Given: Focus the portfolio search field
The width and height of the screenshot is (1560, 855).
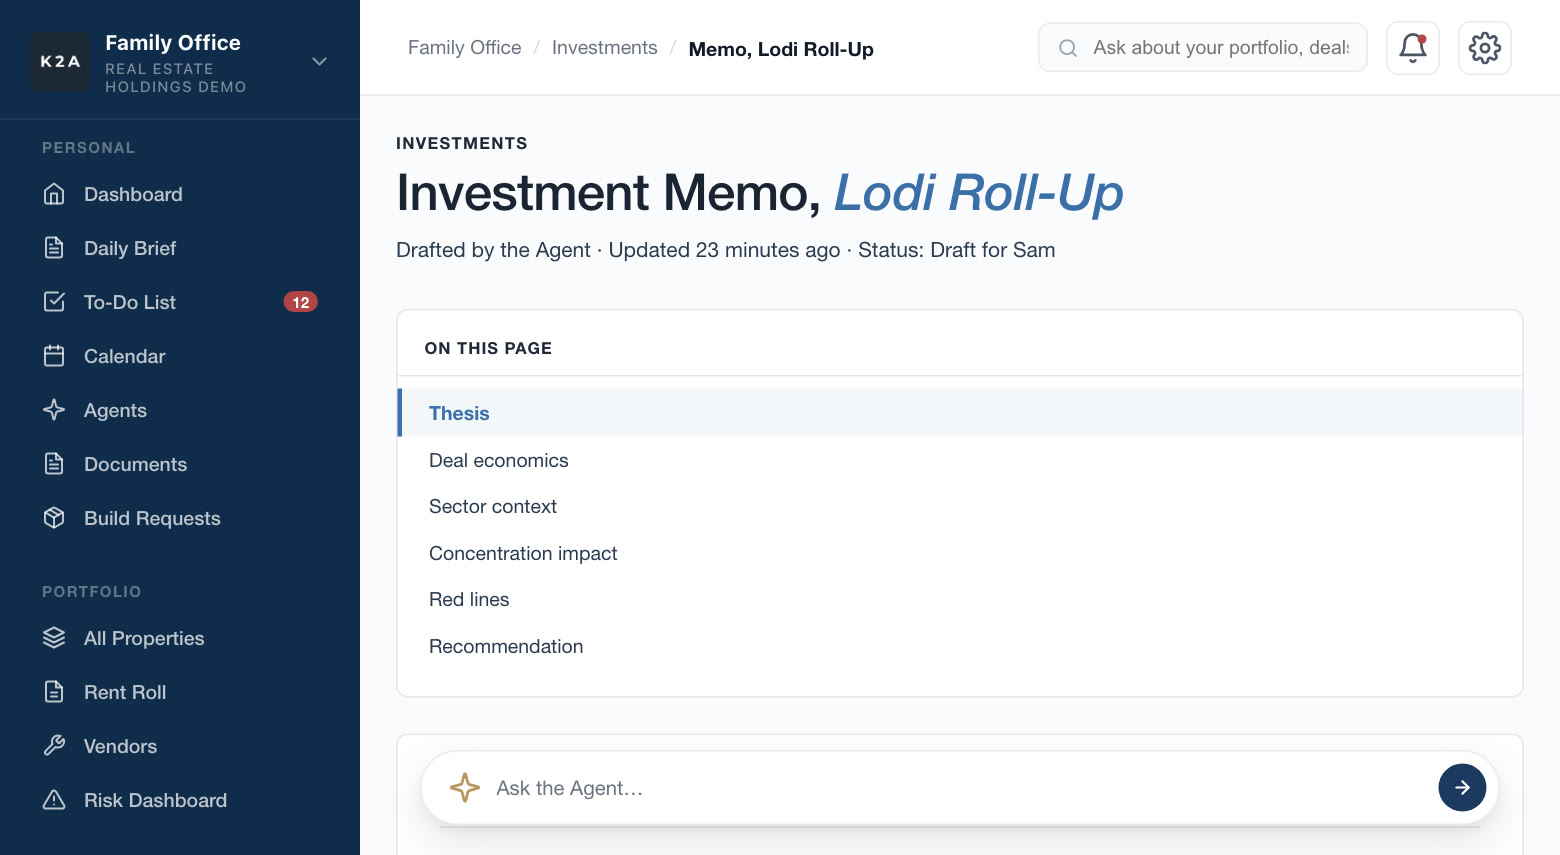Looking at the screenshot, I should click(1203, 48).
